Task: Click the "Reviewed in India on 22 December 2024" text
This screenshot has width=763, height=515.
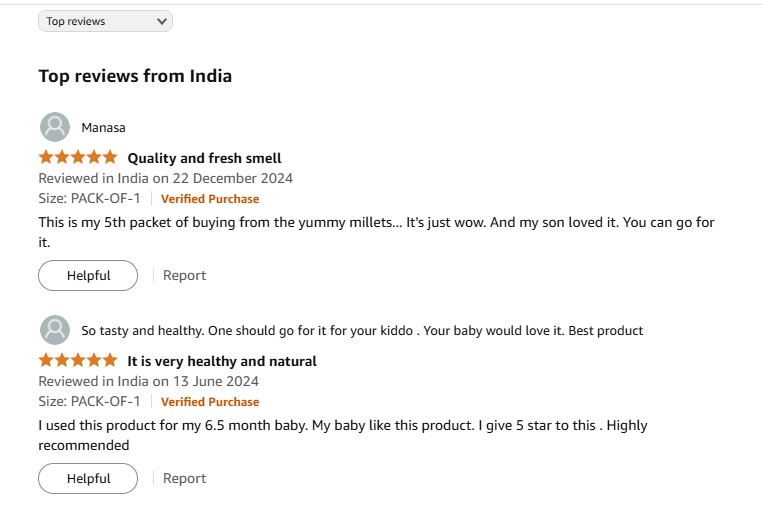Action: pos(165,178)
